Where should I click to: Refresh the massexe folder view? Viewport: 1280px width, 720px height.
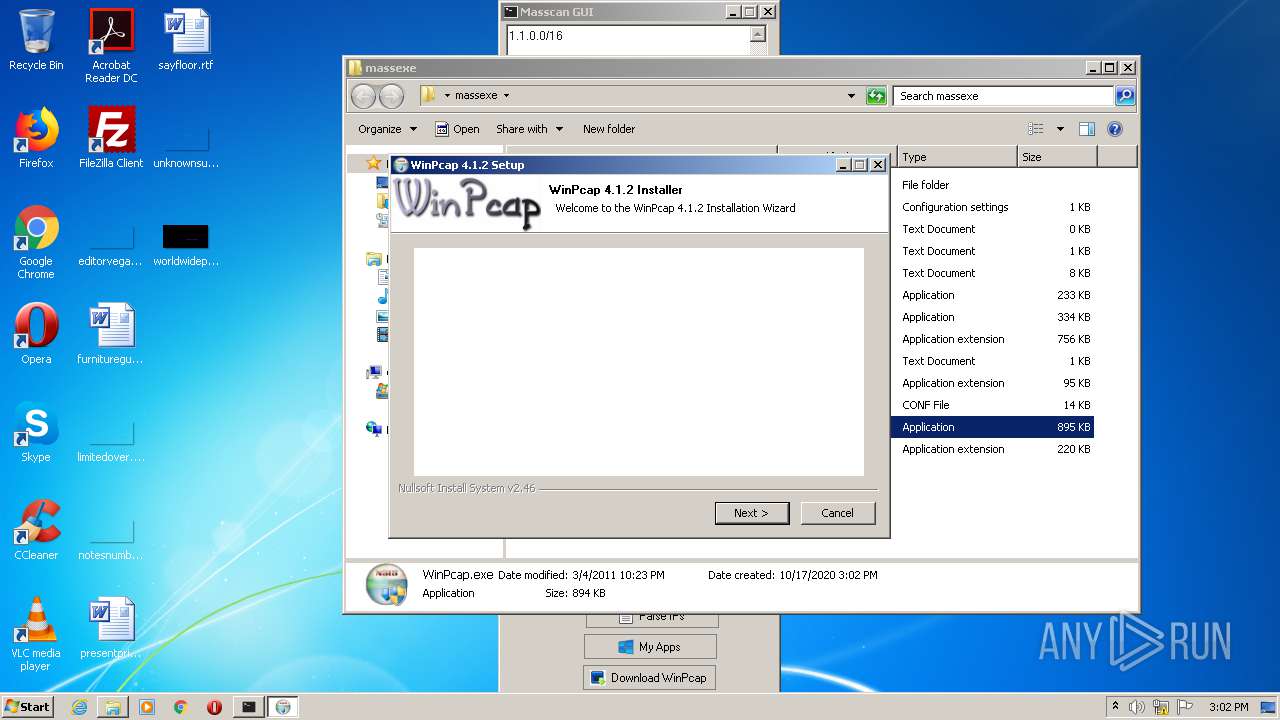click(876, 96)
